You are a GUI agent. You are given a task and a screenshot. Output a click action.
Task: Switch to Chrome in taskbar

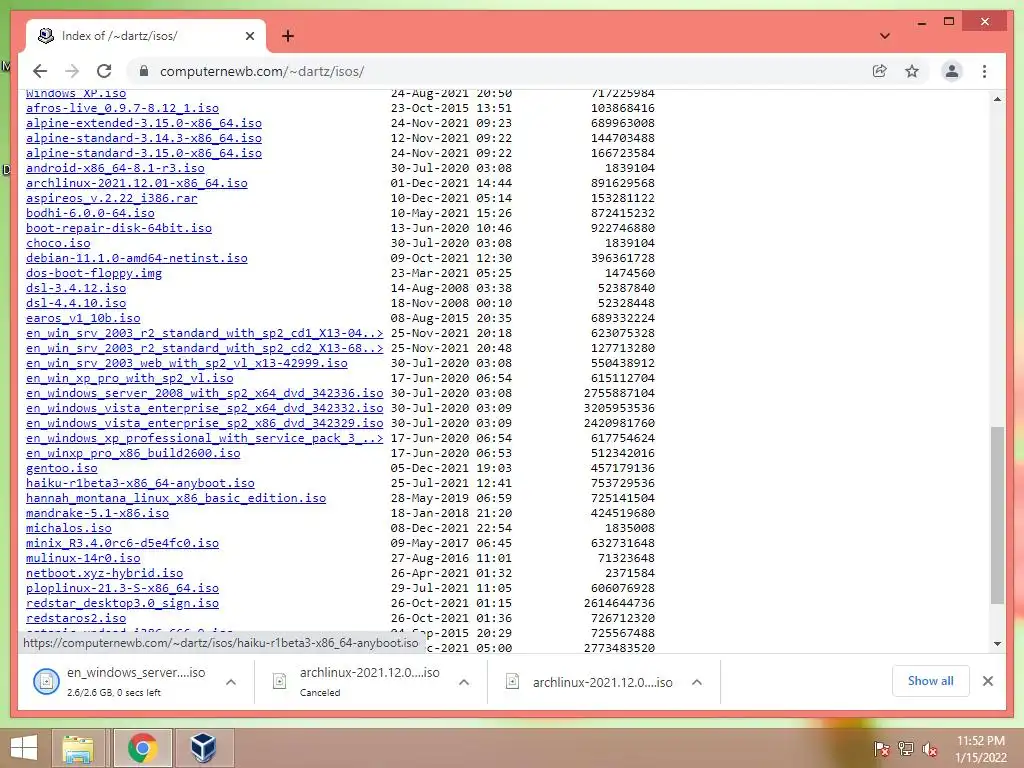point(142,748)
